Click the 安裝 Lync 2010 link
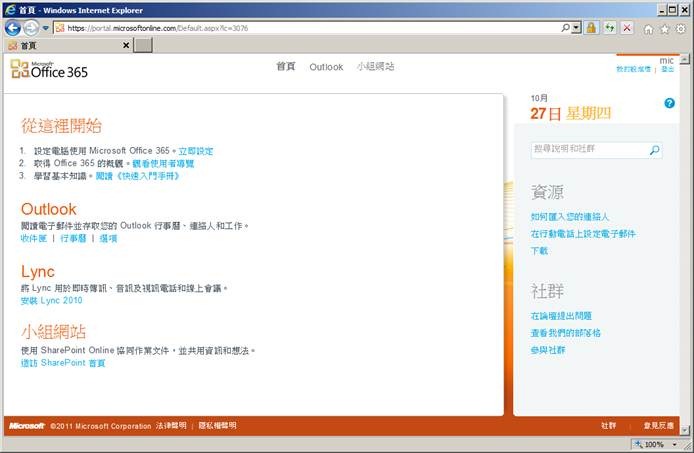The image size is (694, 453). pos(51,301)
